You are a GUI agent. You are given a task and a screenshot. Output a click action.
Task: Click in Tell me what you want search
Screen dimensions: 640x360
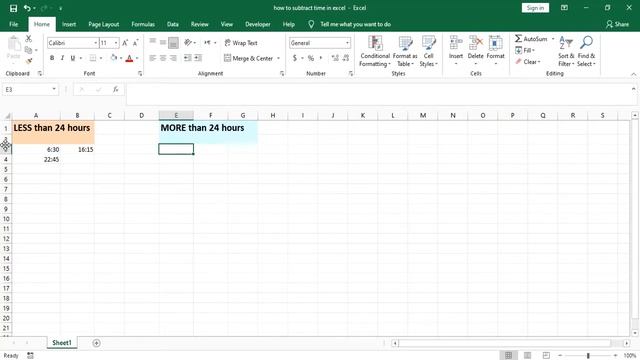pyautogui.click(x=355, y=24)
